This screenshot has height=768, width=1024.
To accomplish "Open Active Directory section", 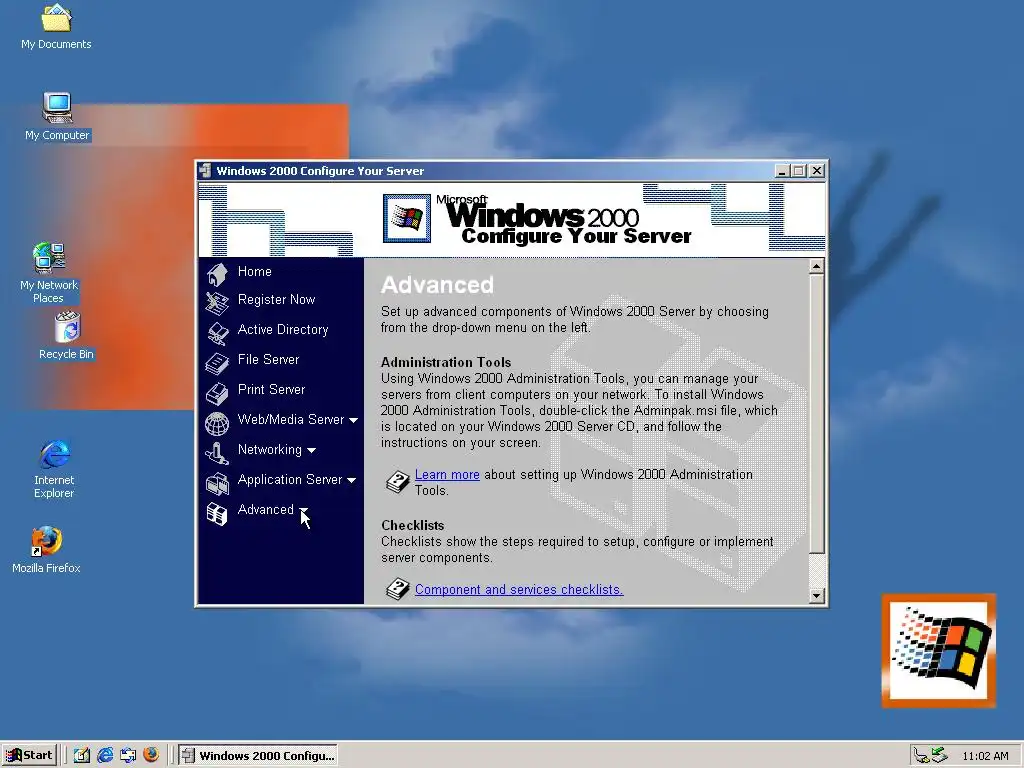I will (x=283, y=330).
